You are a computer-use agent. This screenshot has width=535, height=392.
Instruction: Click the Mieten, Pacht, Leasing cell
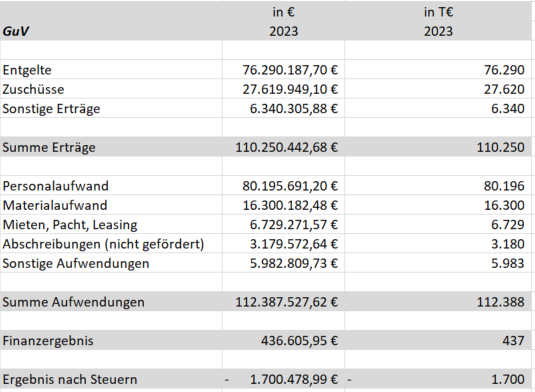click(x=111, y=224)
